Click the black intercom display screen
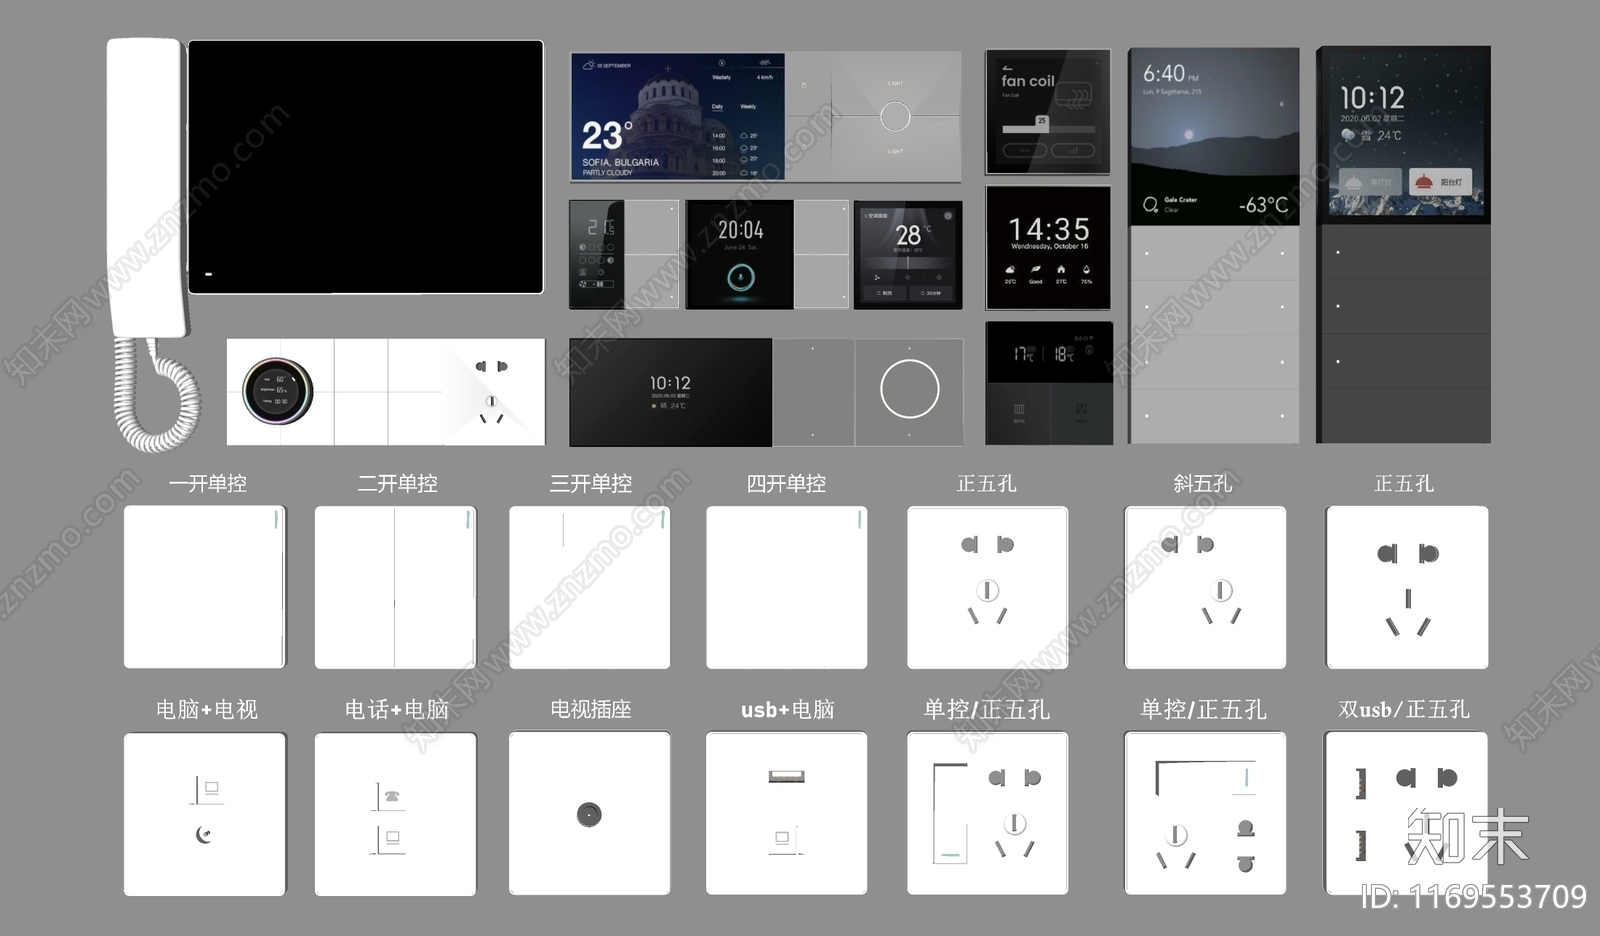This screenshot has width=1600, height=936. click(366, 167)
